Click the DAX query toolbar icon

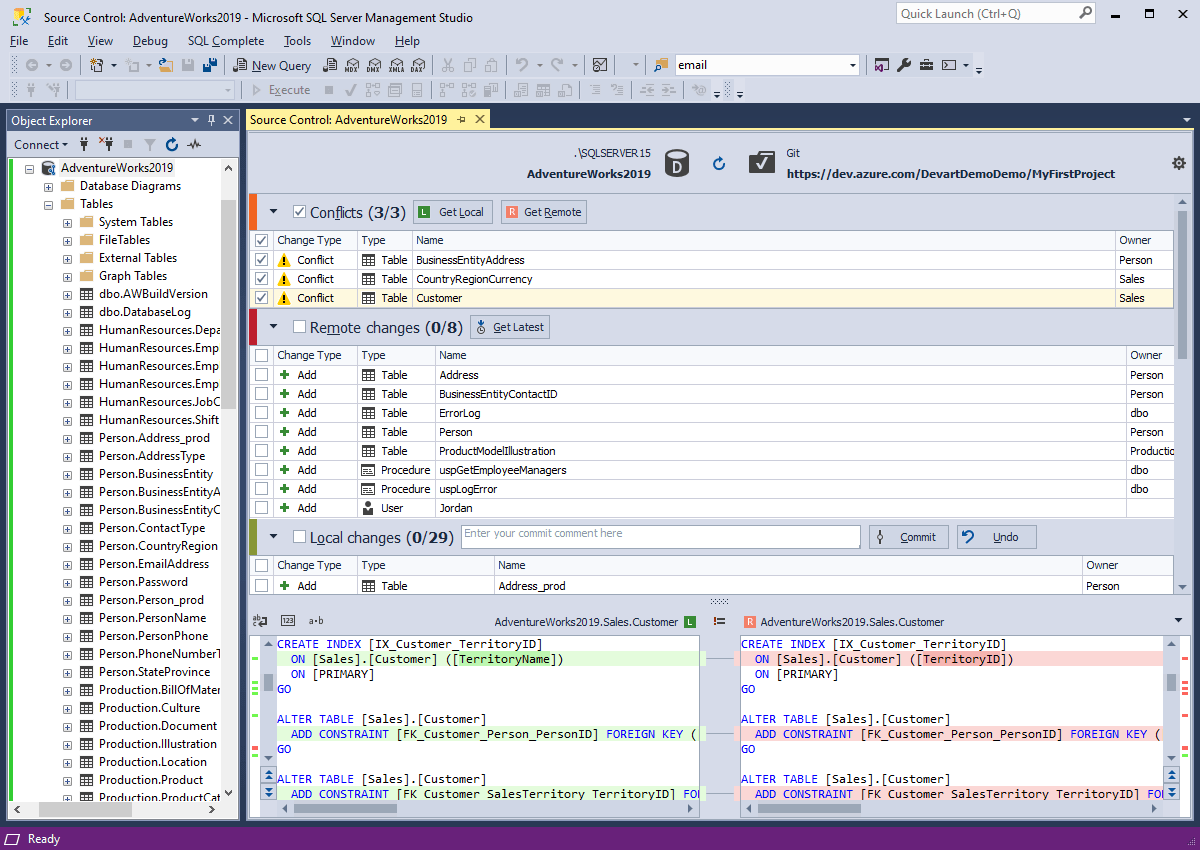click(x=419, y=64)
